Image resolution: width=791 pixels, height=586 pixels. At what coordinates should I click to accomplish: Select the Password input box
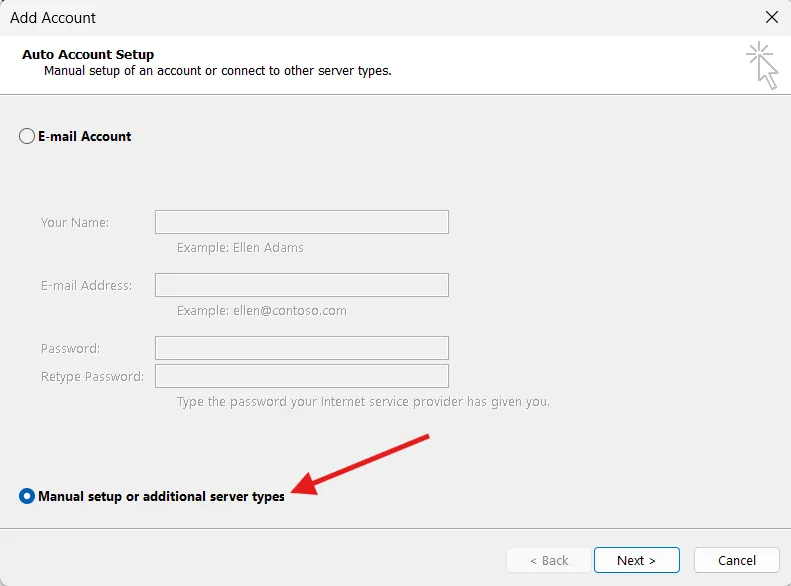pyautogui.click(x=301, y=348)
